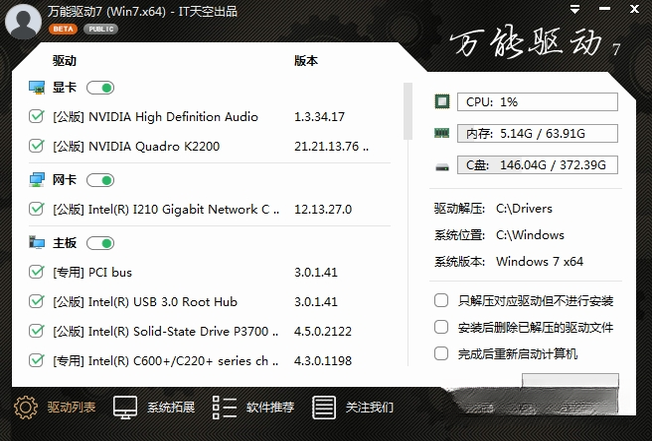The height and width of the screenshot is (441, 652).
Task: Uncheck Intel I210 Gigabit Network driver
Action: click(37, 209)
